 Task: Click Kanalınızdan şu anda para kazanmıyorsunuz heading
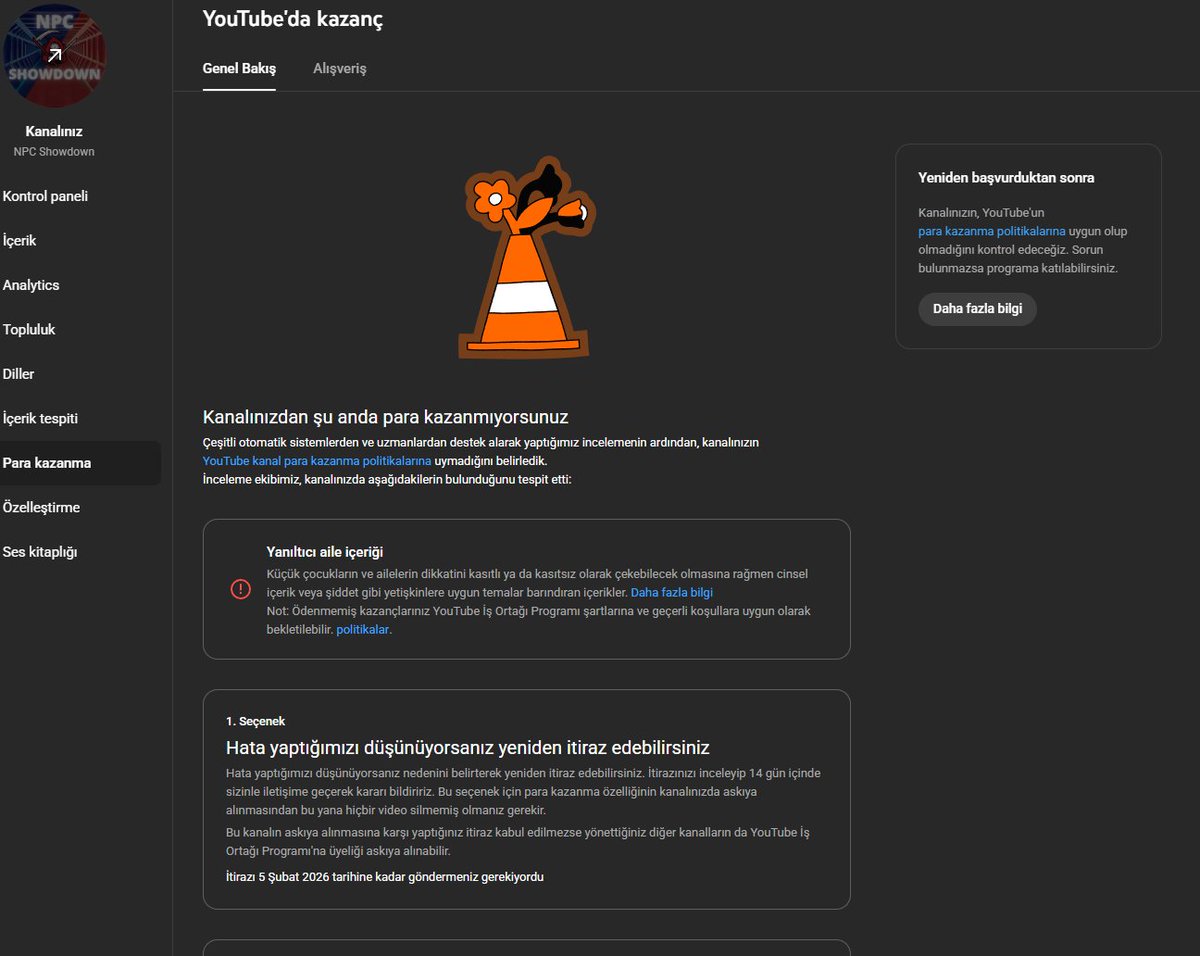pos(386,417)
